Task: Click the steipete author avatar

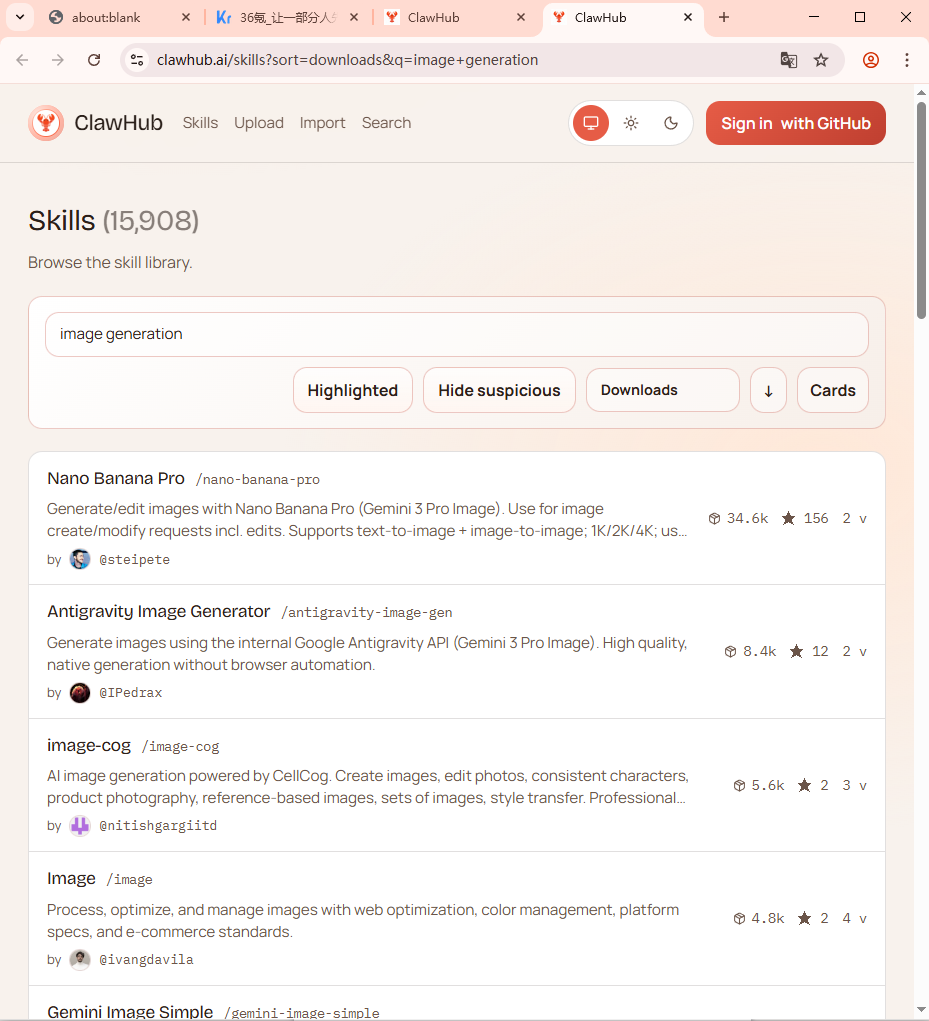Action: coord(80,560)
